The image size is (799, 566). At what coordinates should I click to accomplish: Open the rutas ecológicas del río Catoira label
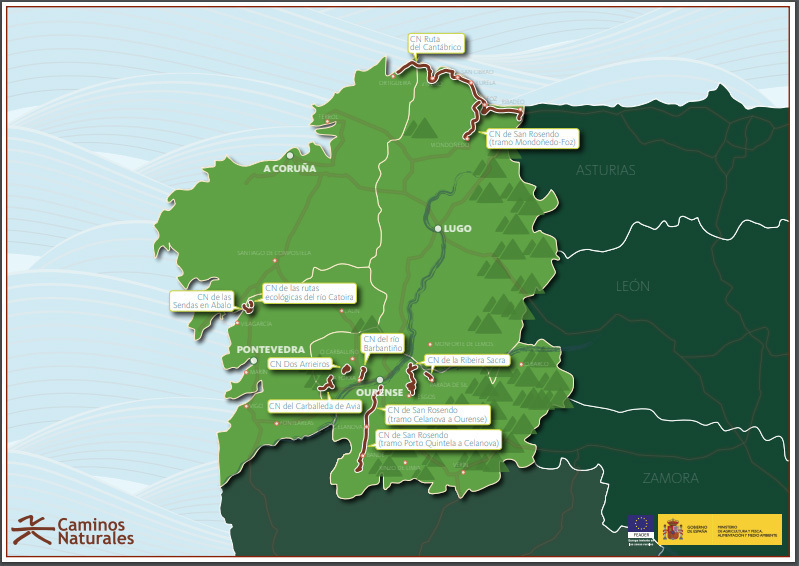pos(308,292)
